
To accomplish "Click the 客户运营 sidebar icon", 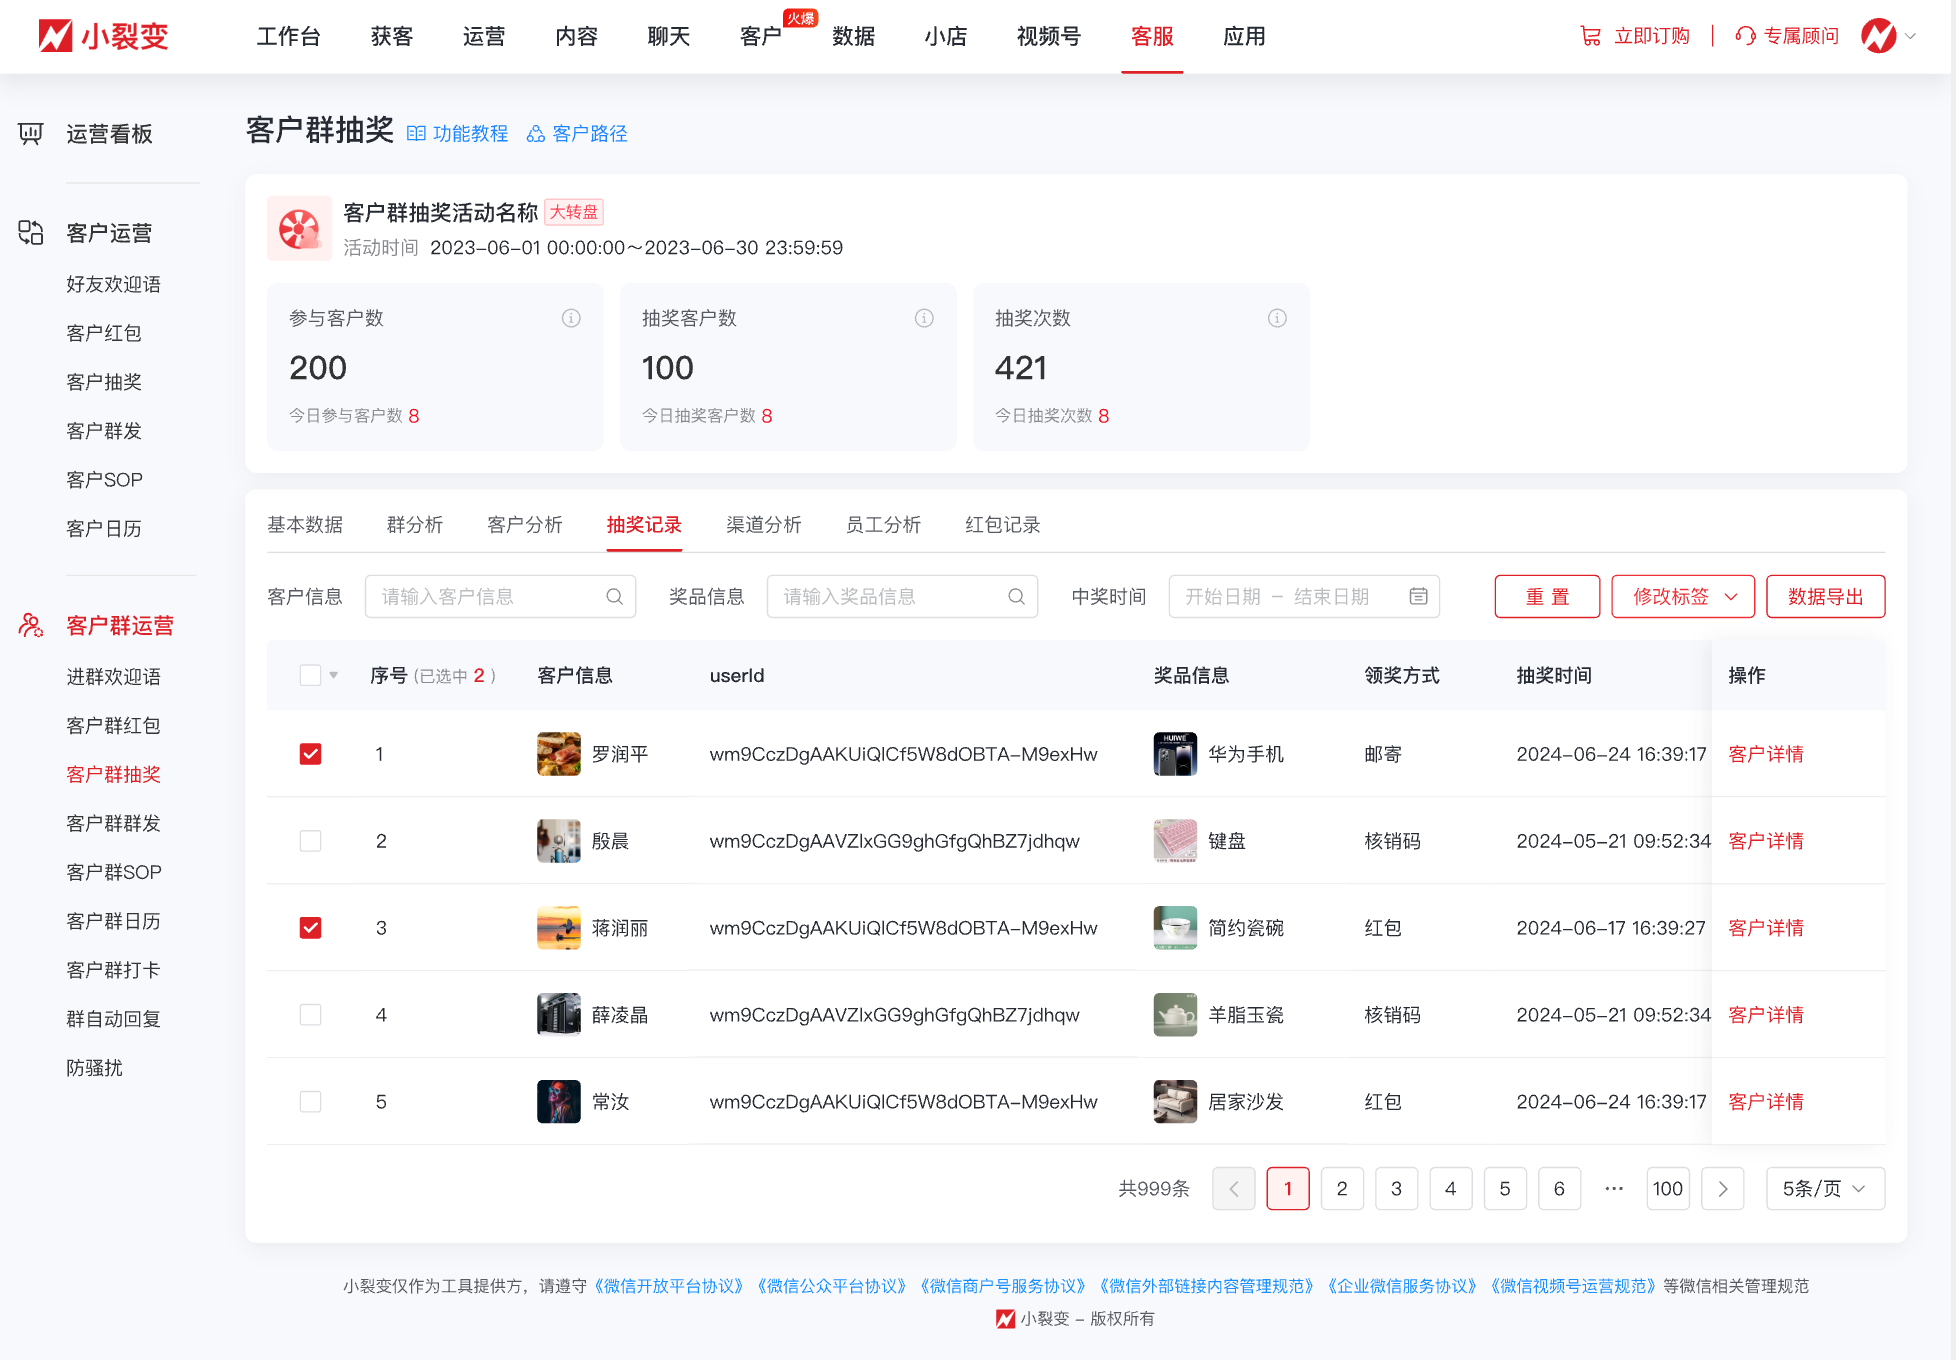I will [x=31, y=233].
